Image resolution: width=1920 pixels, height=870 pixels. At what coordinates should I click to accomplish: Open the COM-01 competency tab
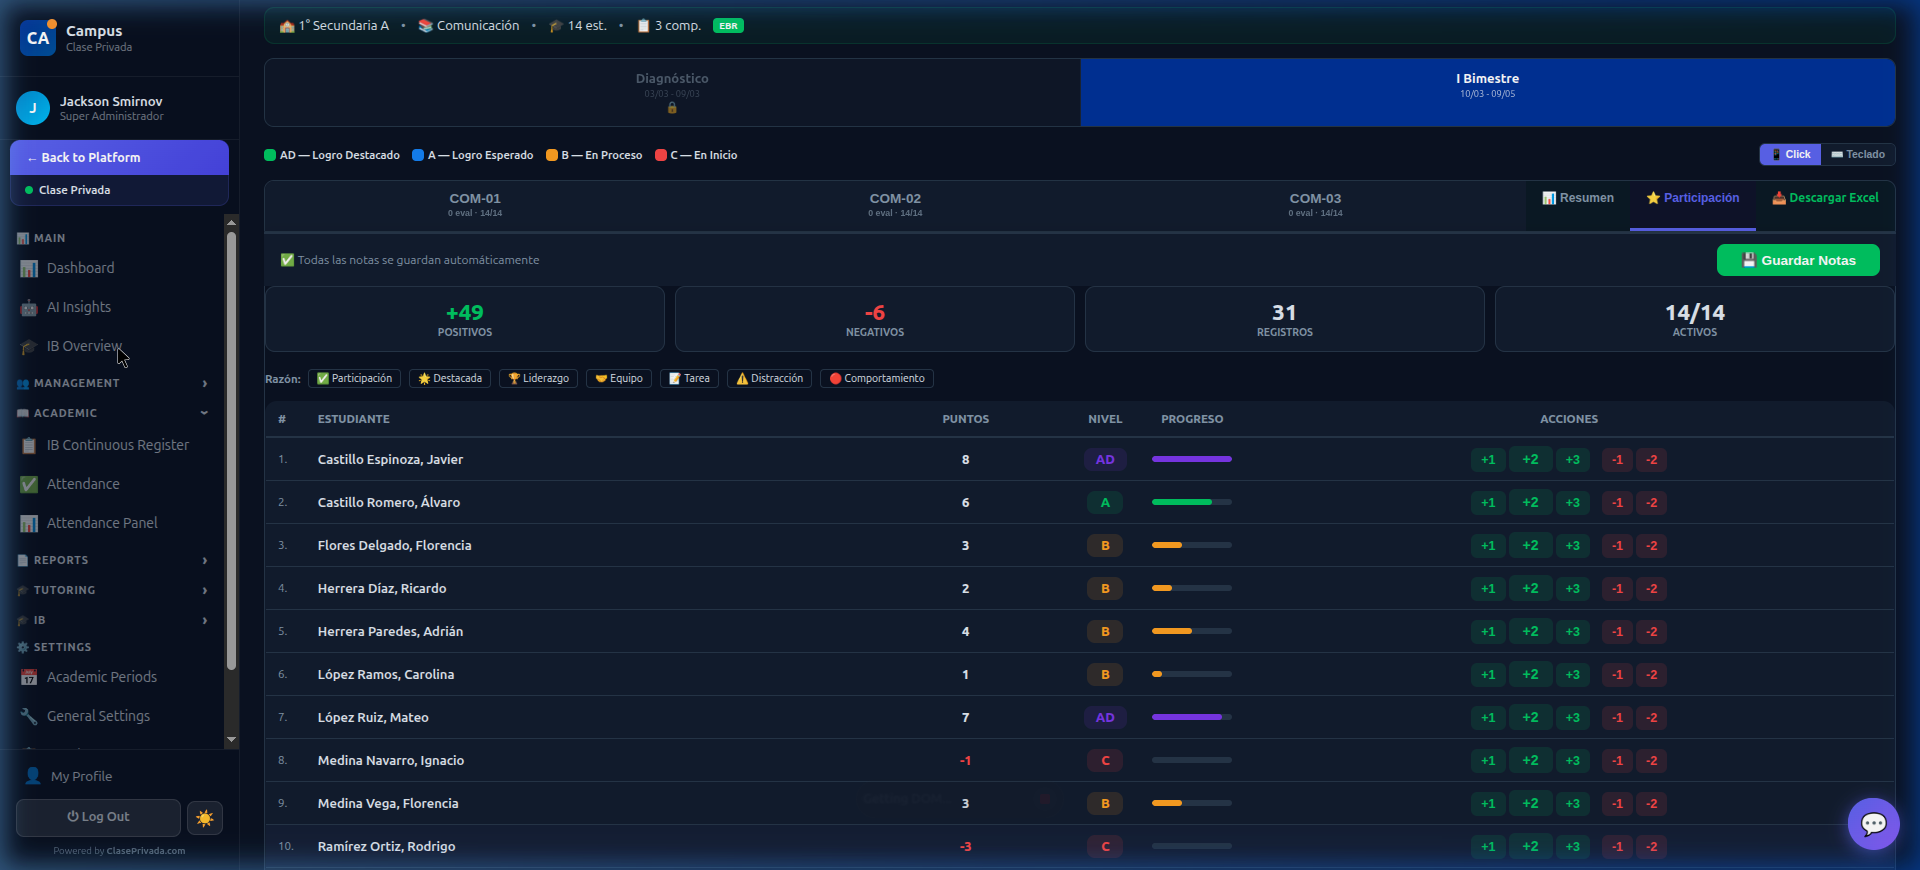pyautogui.click(x=475, y=205)
